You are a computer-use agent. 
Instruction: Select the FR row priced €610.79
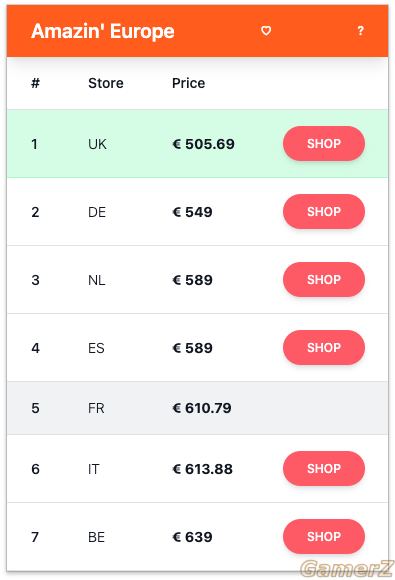coord(198,408)
